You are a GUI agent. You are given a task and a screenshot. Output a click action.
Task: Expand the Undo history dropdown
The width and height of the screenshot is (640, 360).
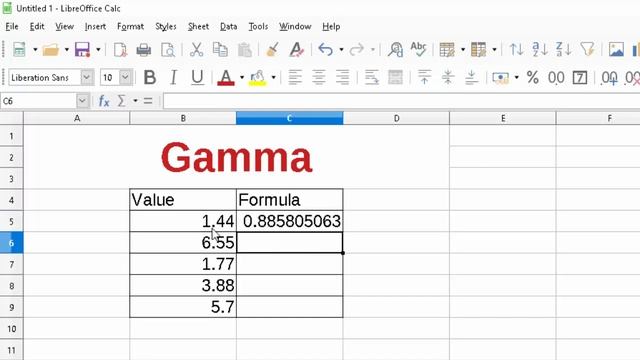coord(341,50)
